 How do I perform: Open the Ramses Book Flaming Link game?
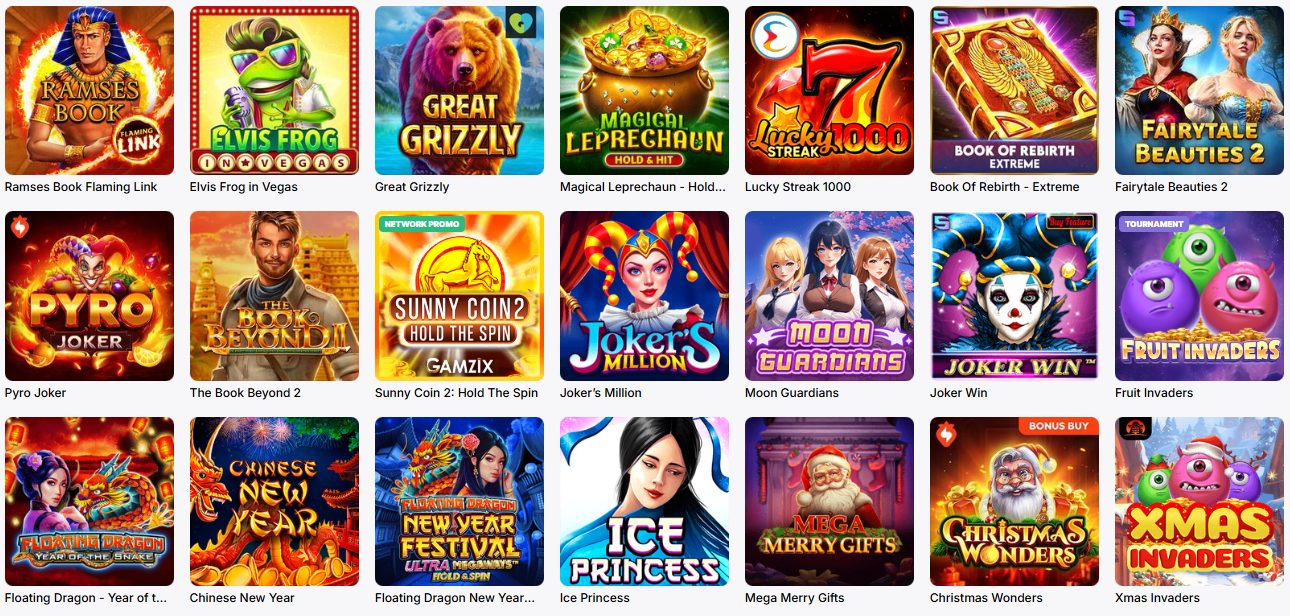(x=89, y=91)
